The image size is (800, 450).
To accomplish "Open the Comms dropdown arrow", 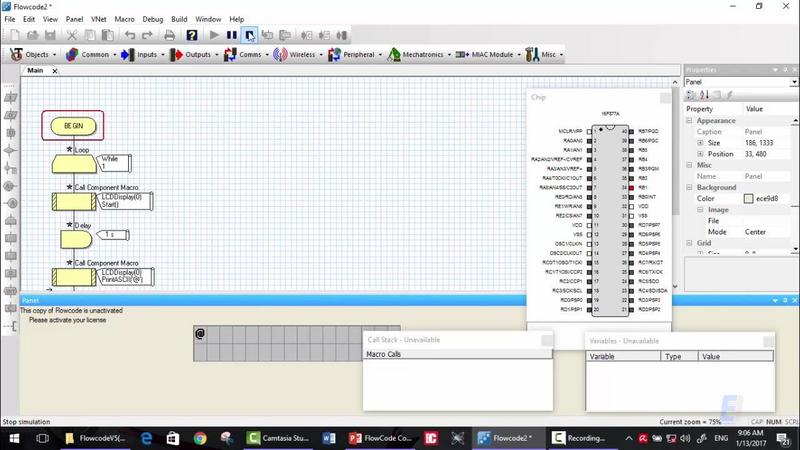I will click(267, 55).
